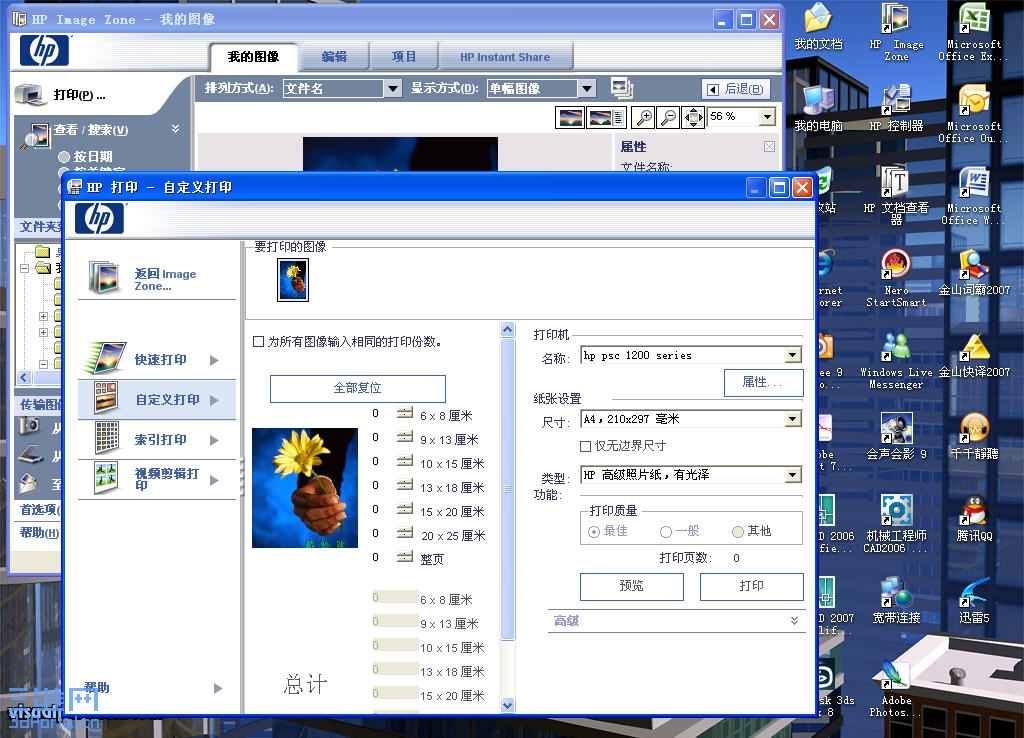Open 我的文档 desktop icon
This screenshot has width=1024, height=738.
[818, 27]
